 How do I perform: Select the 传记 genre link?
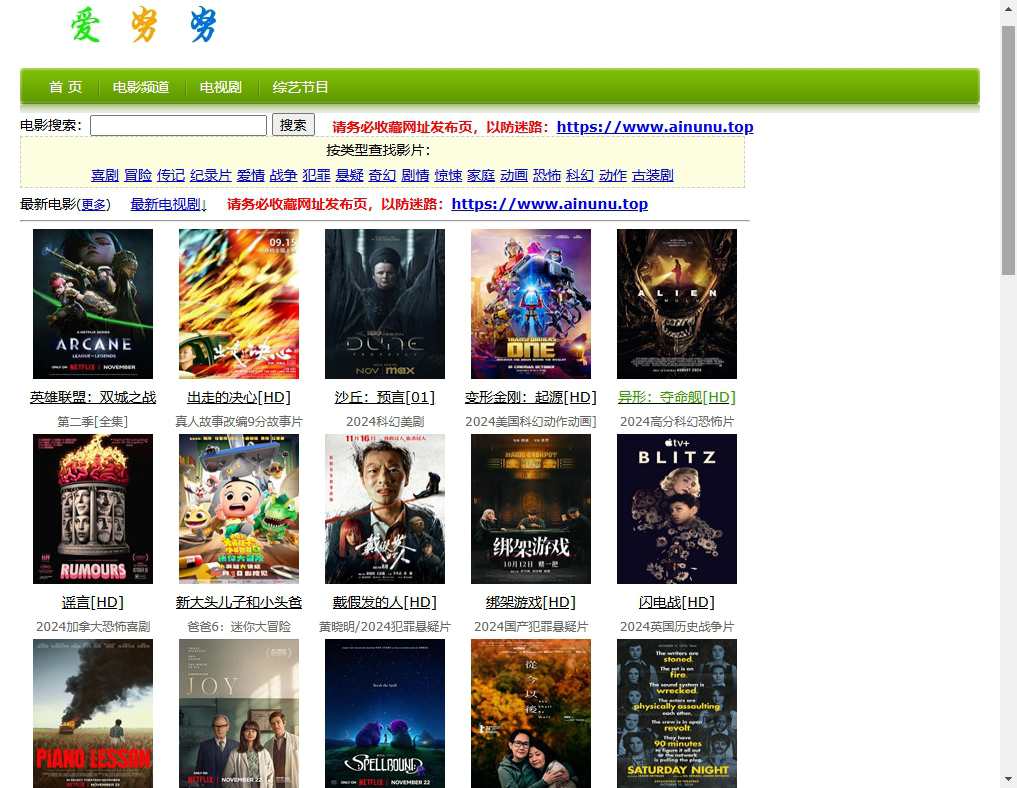tap(171, 175)
